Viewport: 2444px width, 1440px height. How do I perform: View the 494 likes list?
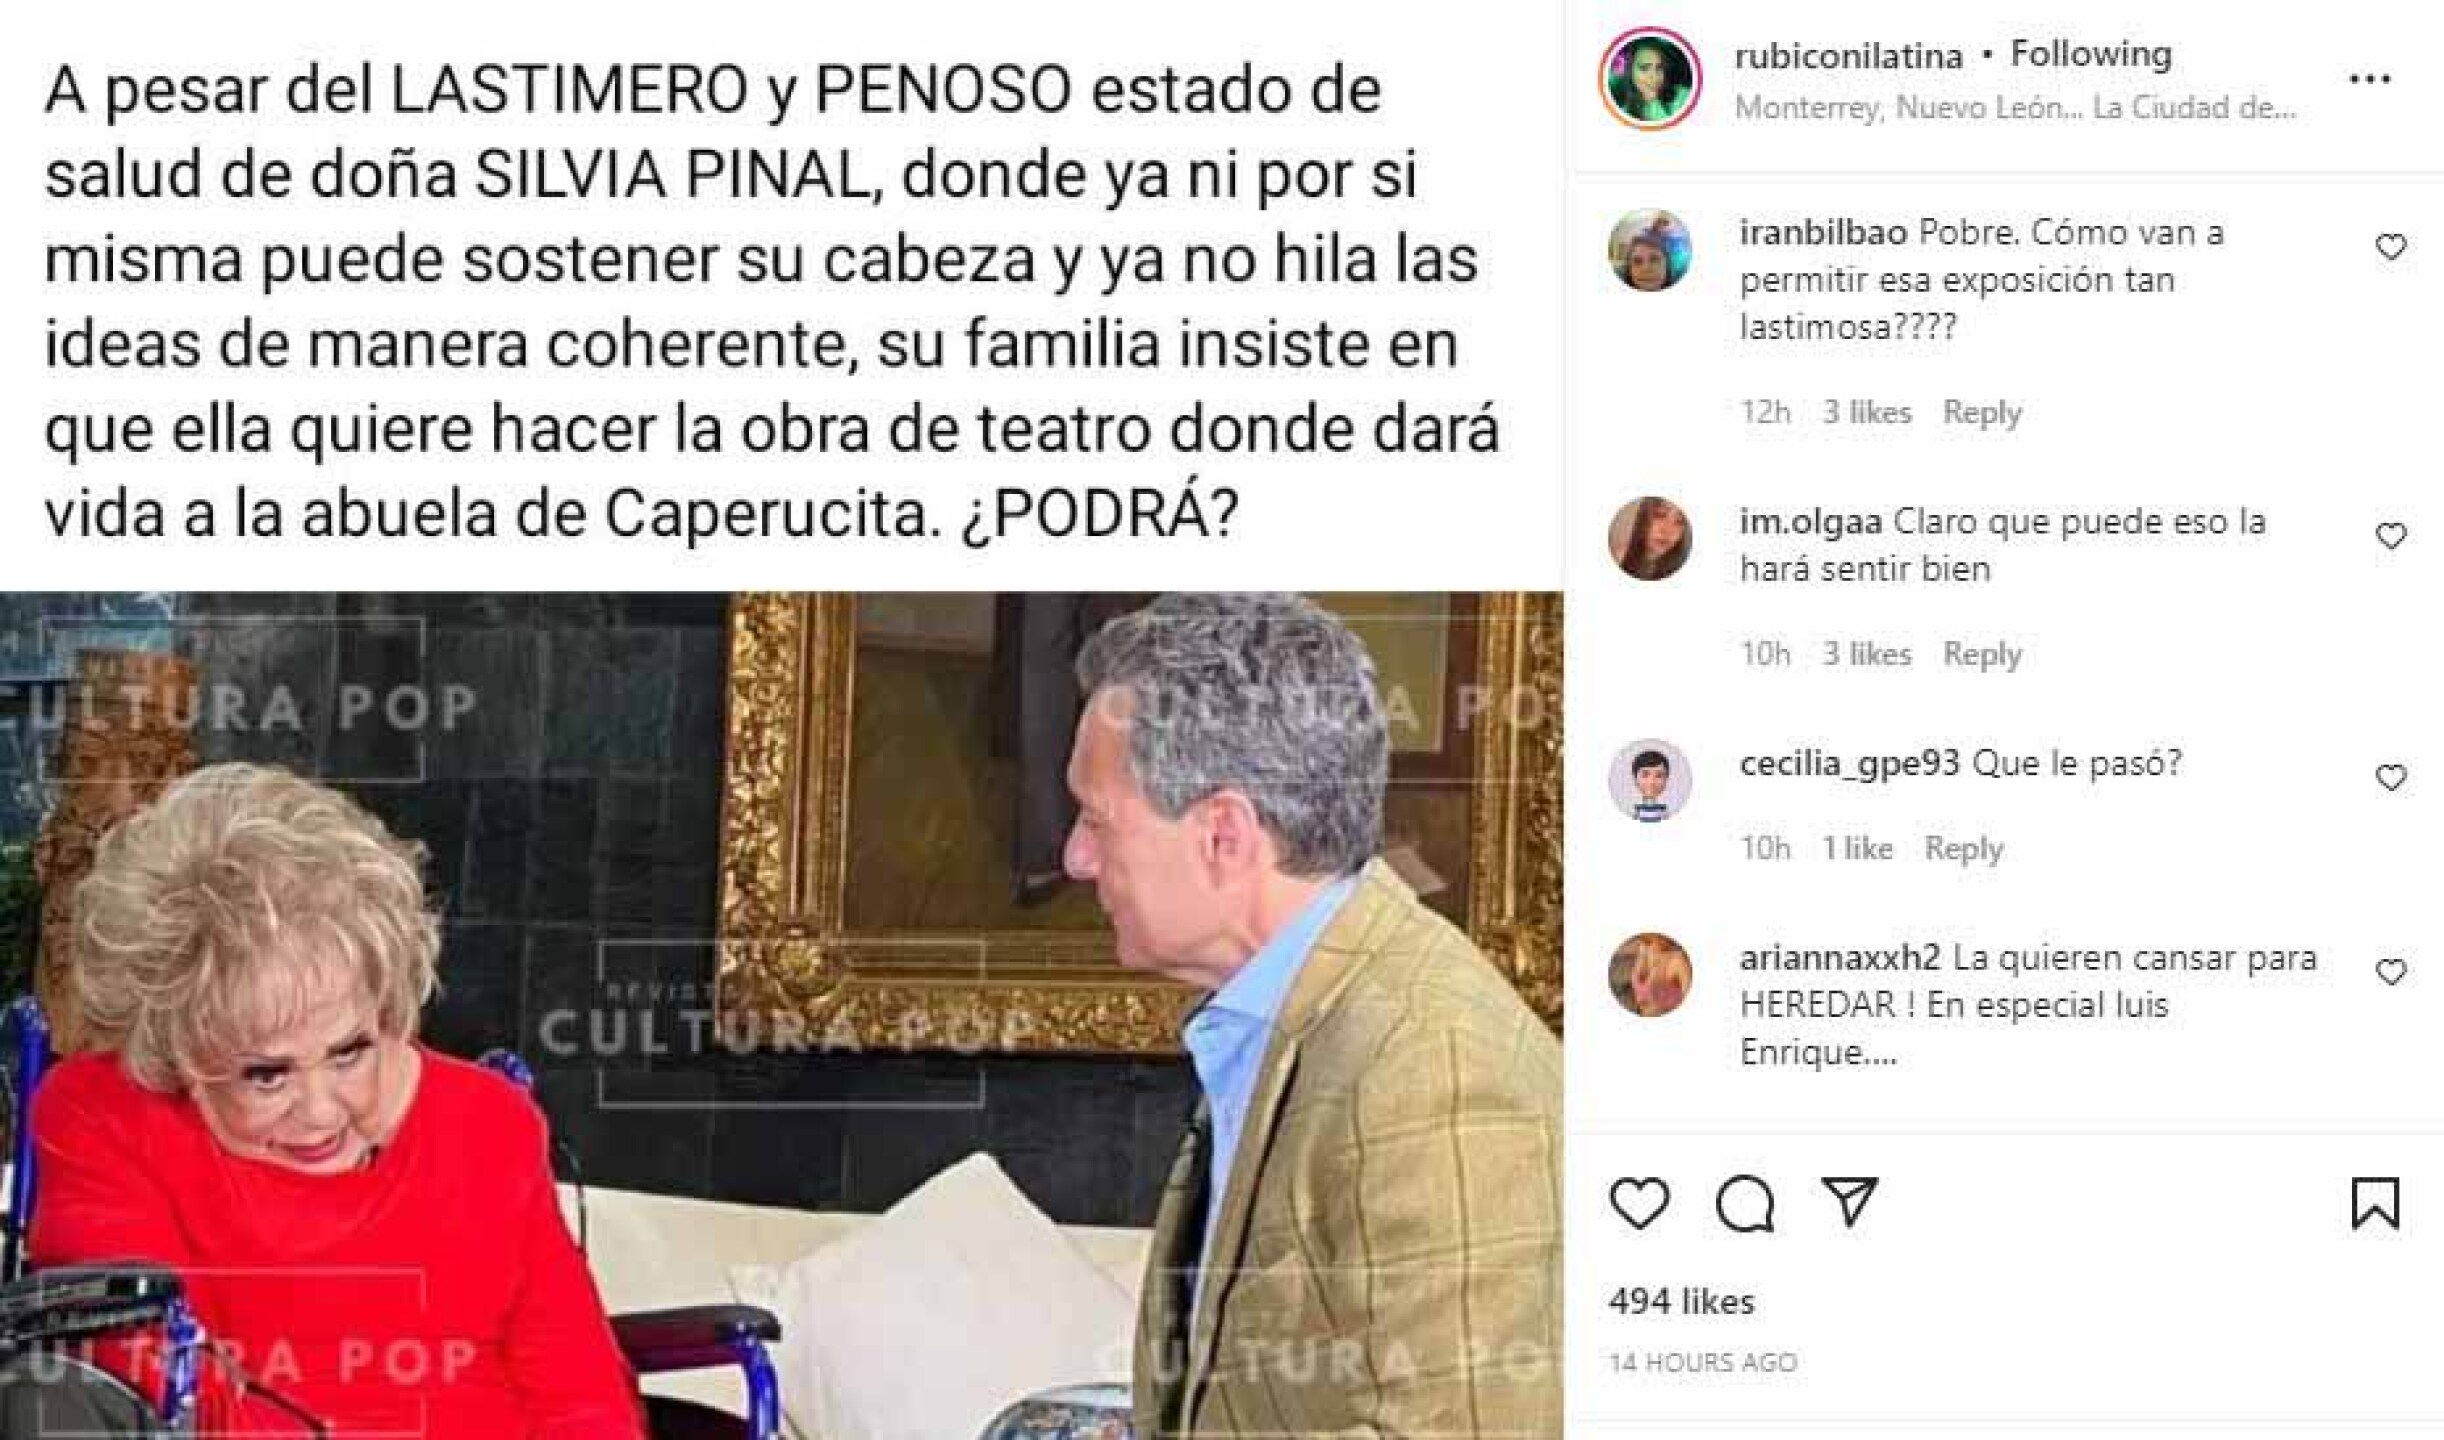coord(1681,1301)
